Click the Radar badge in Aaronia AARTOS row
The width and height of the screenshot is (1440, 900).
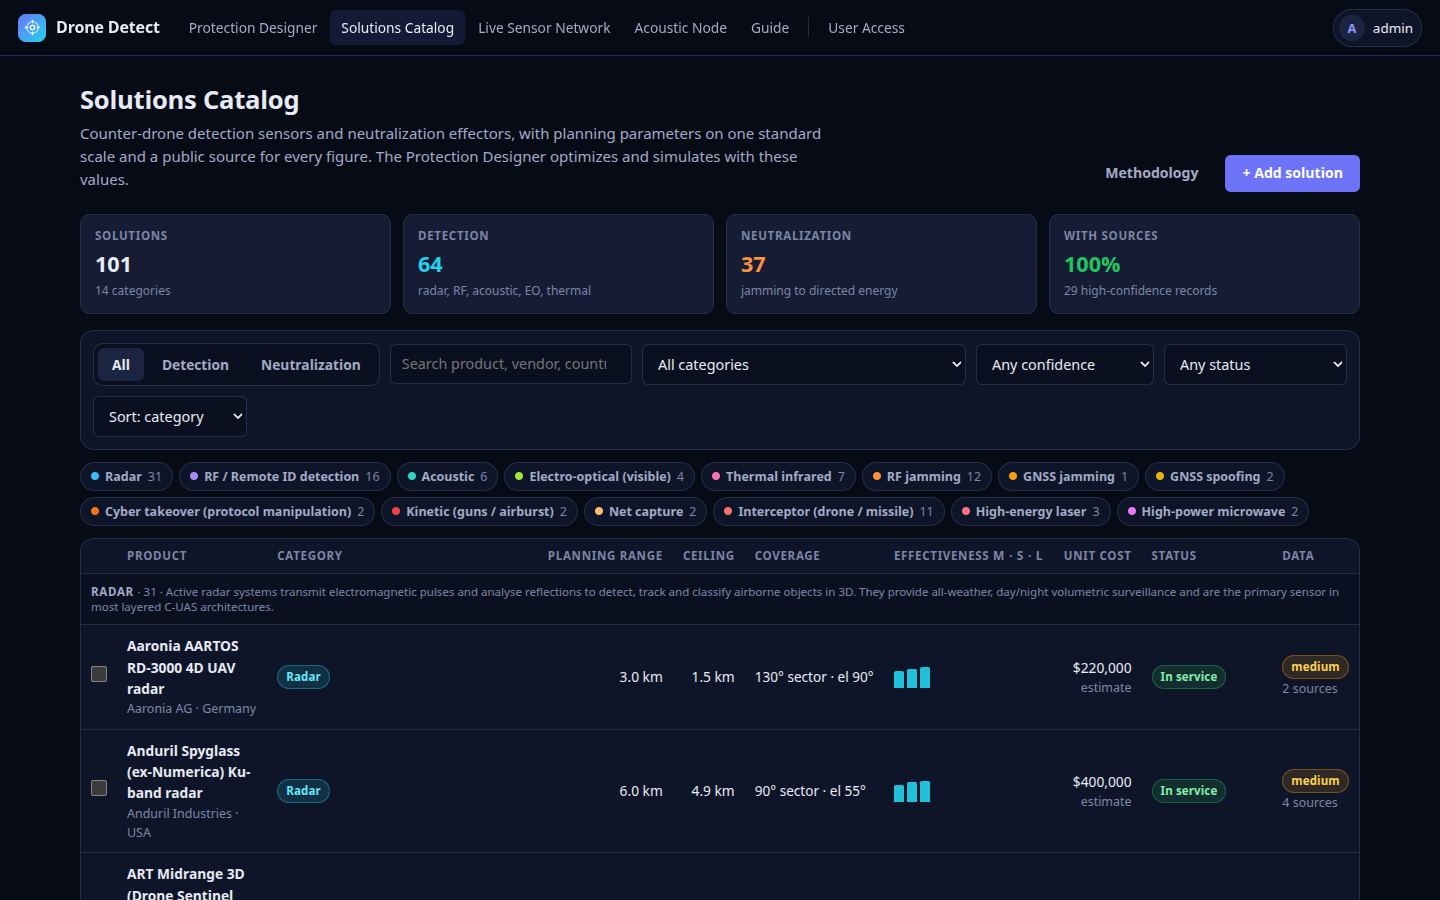click(303, 677)
